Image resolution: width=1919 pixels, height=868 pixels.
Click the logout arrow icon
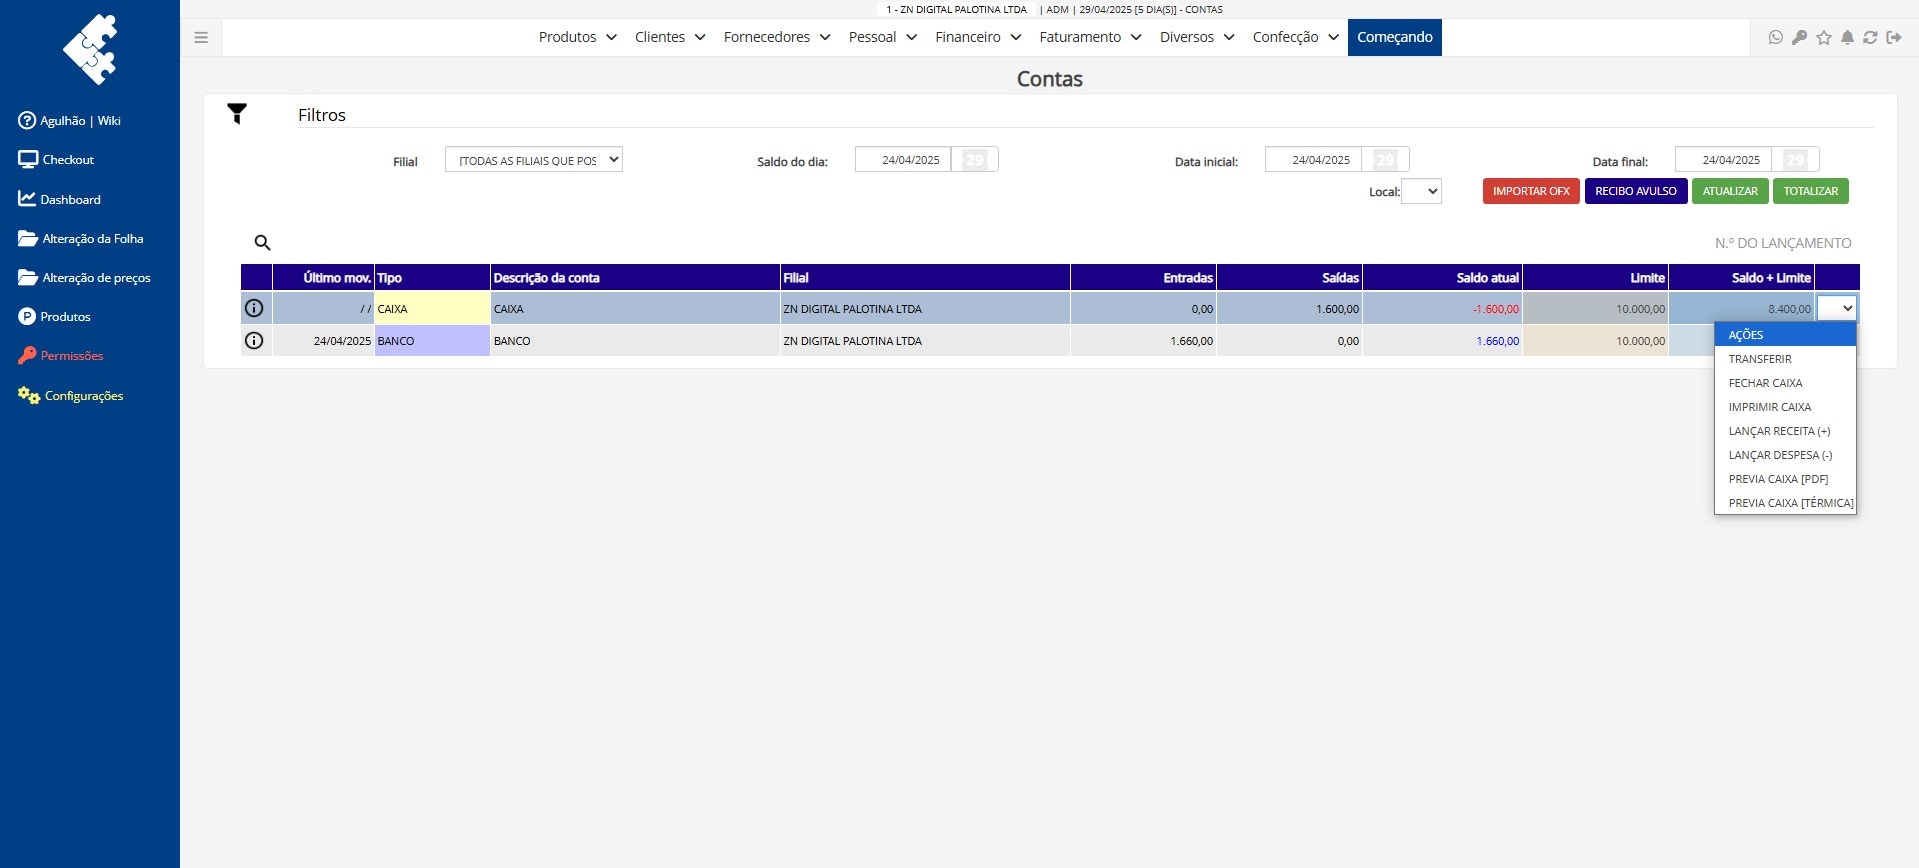[1894, 37]
